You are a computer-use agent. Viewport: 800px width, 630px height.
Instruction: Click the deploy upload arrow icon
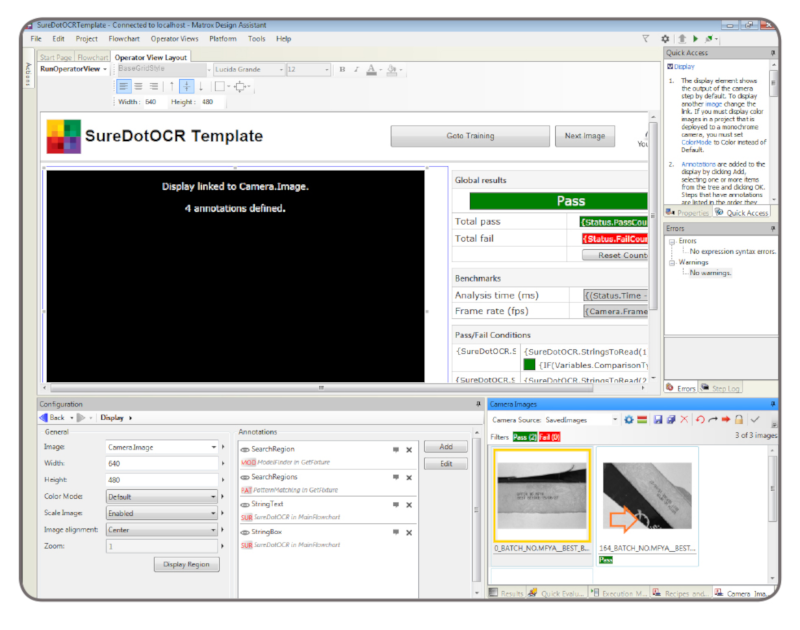coord(682,39)
